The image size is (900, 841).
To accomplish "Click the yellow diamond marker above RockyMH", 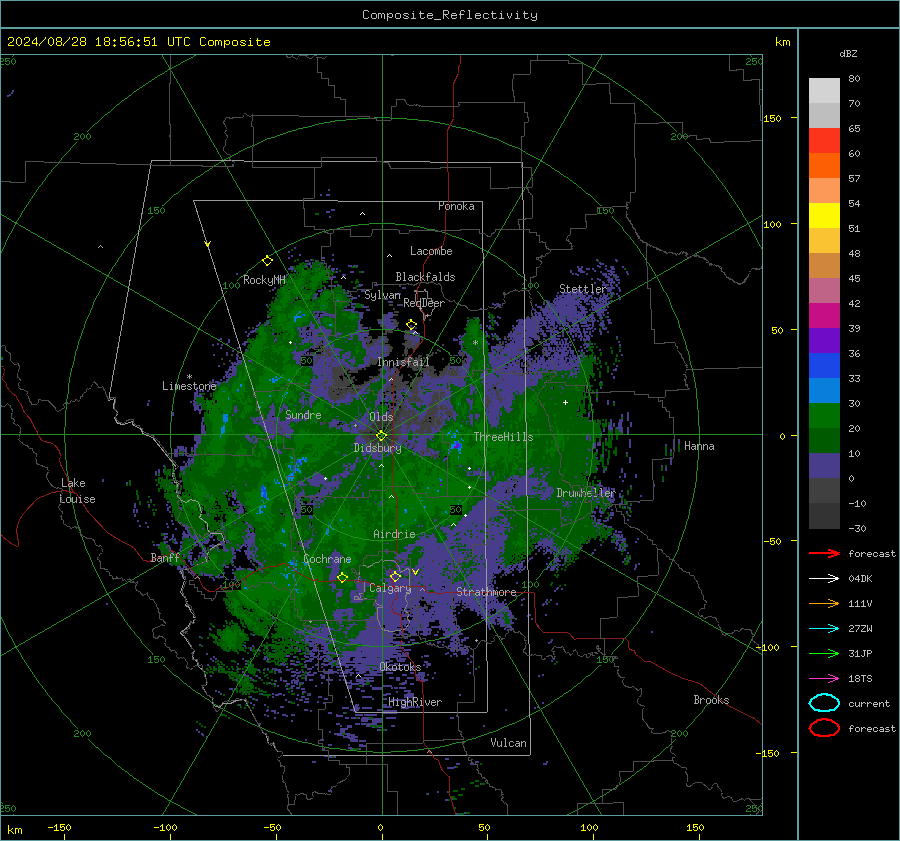I will tap(267, 261).
